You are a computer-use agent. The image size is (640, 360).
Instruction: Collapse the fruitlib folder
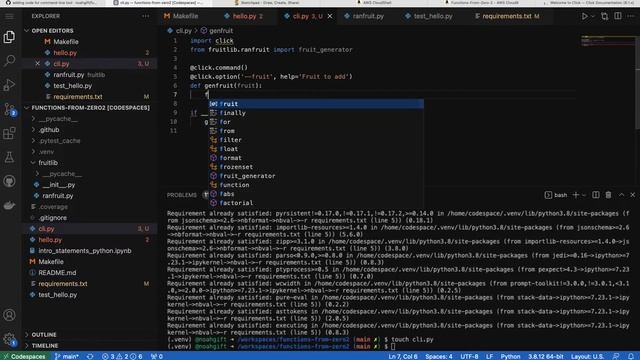tap(48, 163)
